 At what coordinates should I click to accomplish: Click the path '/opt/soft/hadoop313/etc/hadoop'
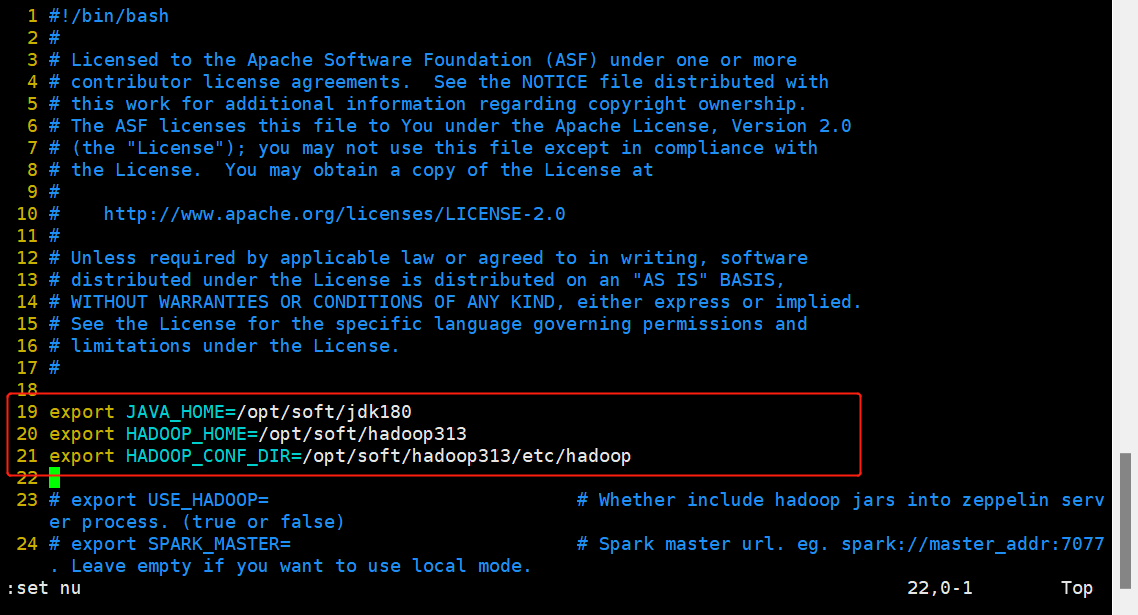click(x=467, y=456)
